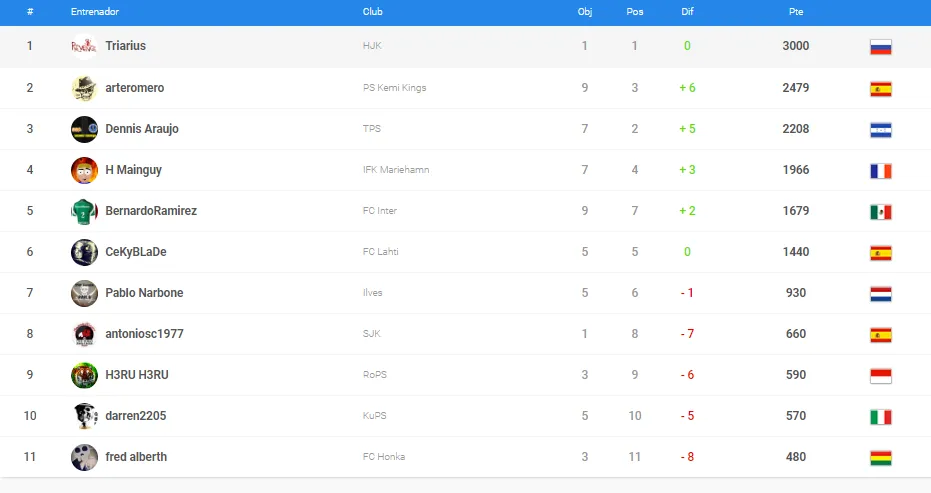Click the HJK club name
Viewport: 931px width, 493px height.
click(372, 46)
